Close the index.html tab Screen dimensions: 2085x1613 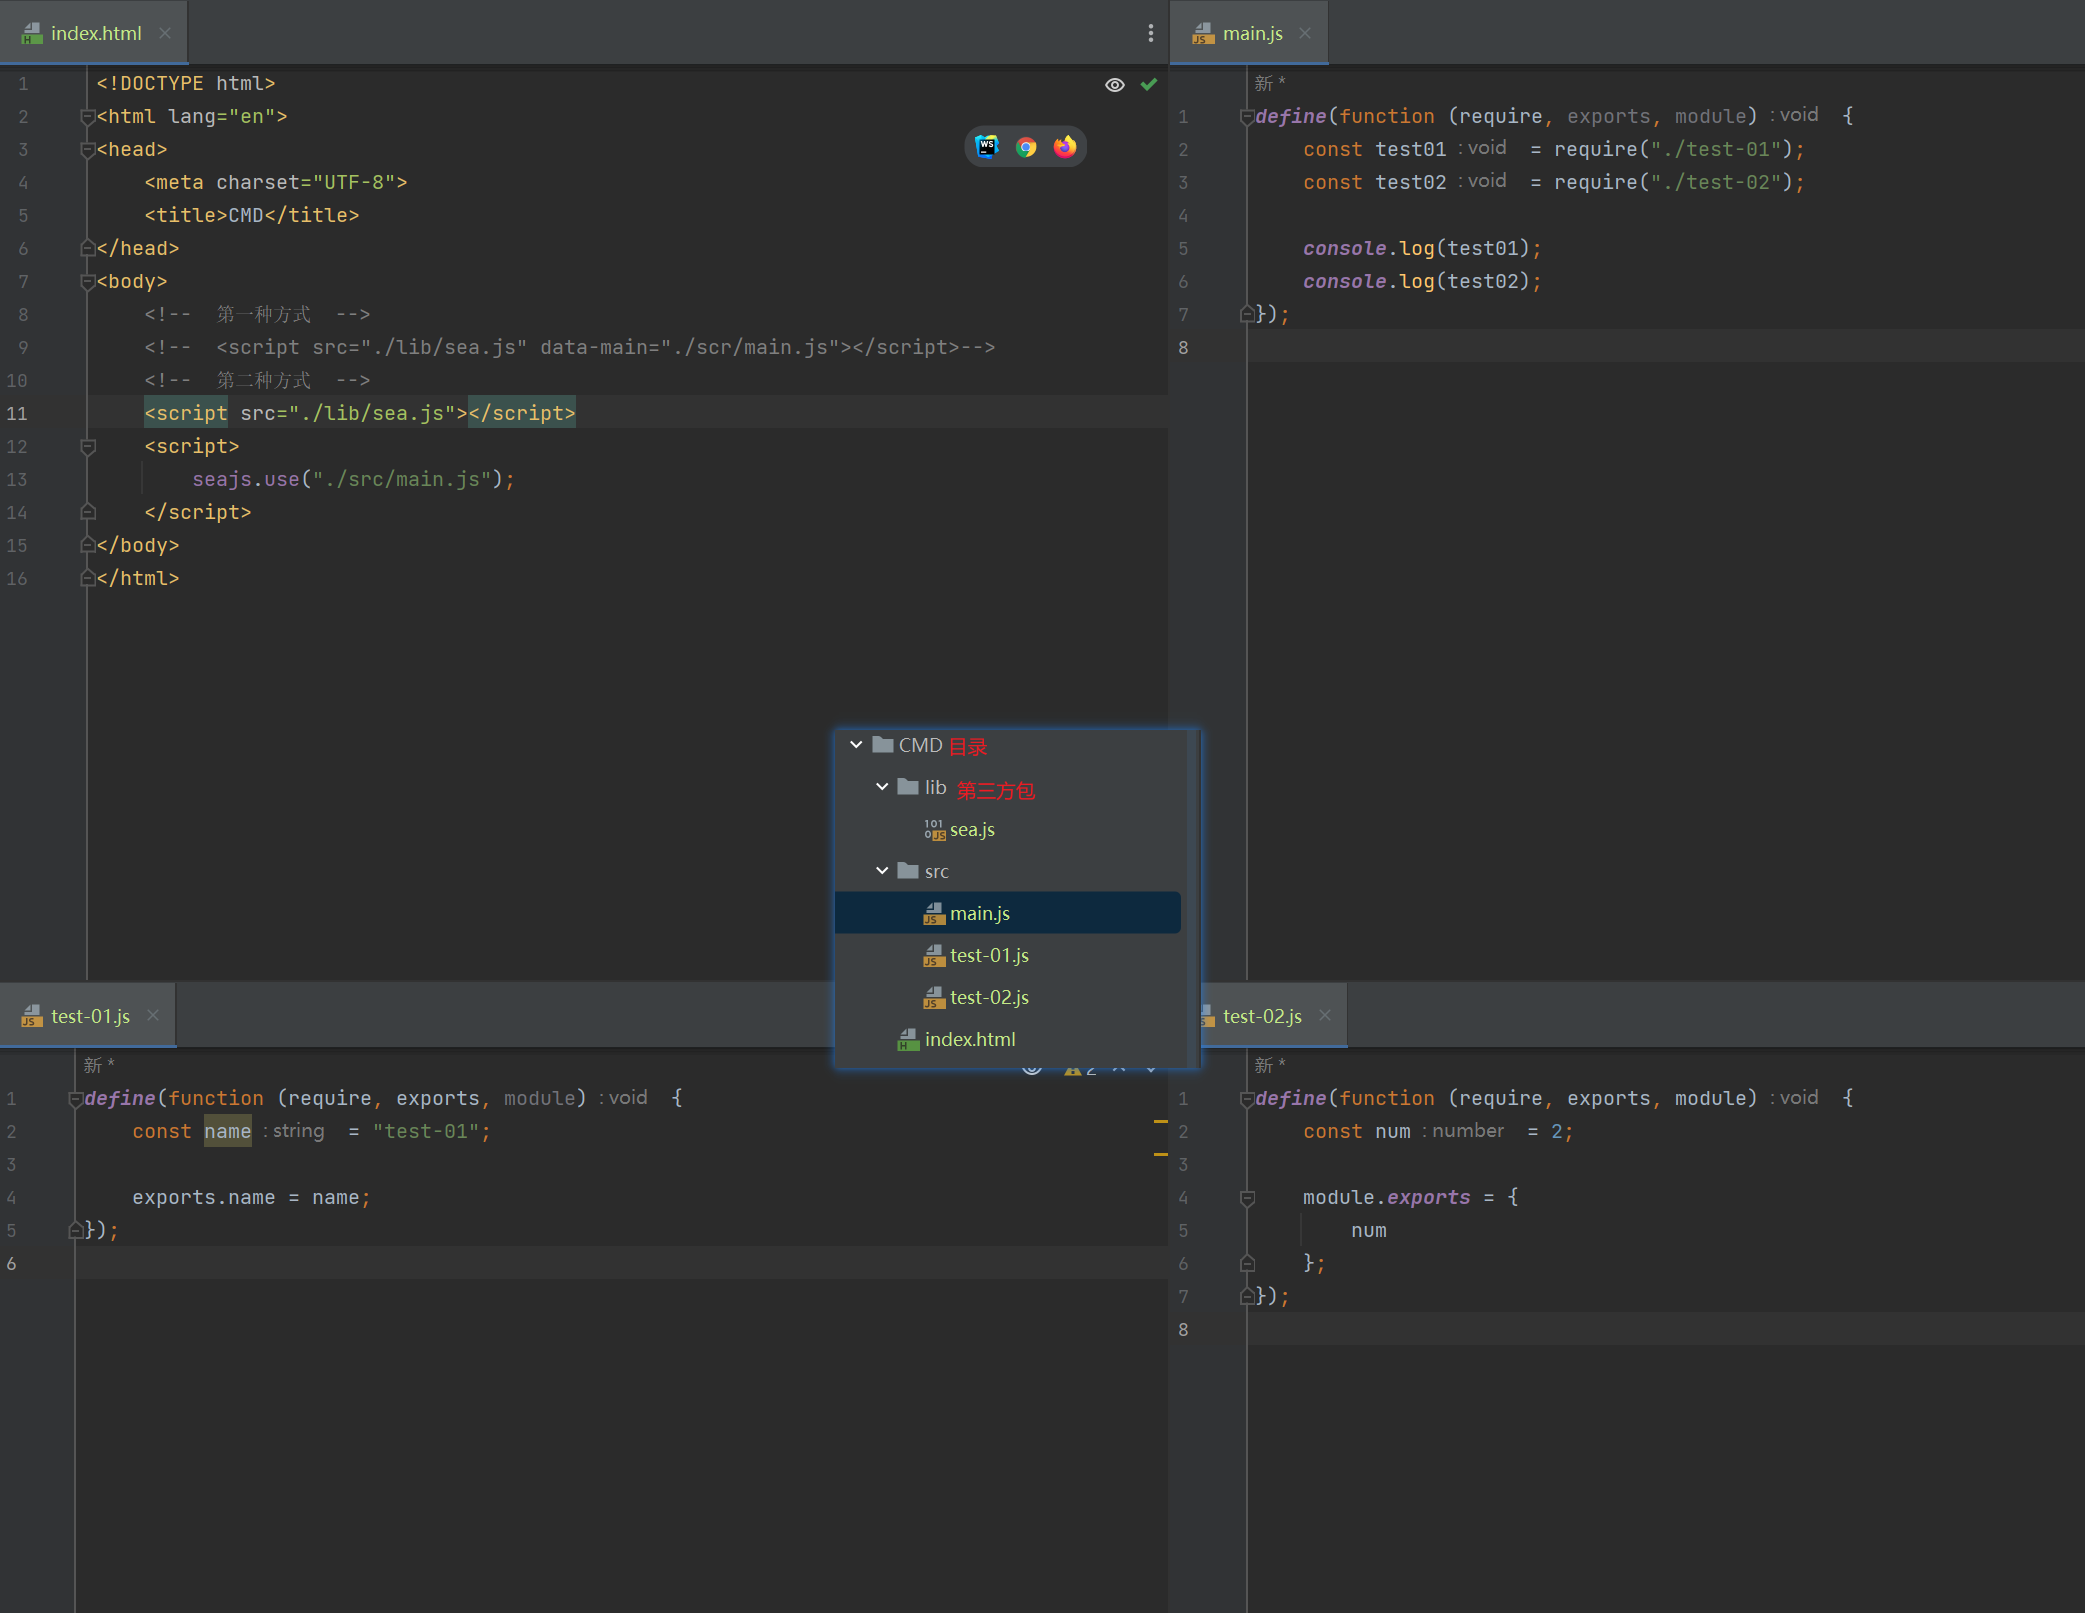click(x=165, y=33)
